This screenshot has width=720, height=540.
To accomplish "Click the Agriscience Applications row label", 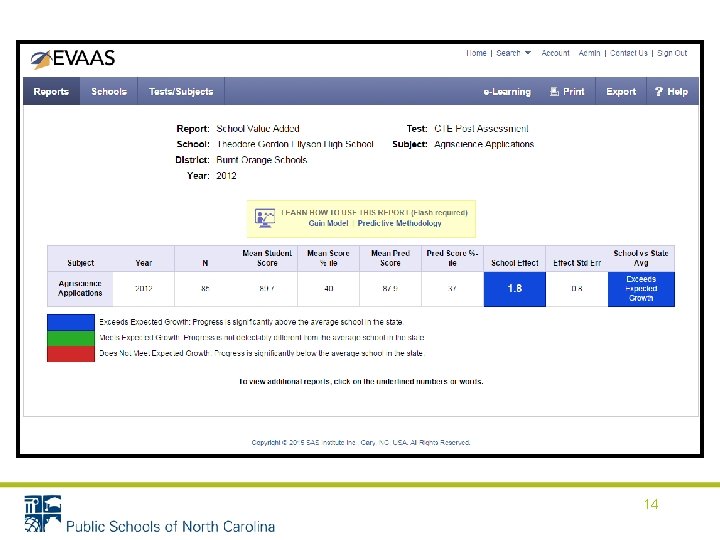I will click(x=80, y=288).
